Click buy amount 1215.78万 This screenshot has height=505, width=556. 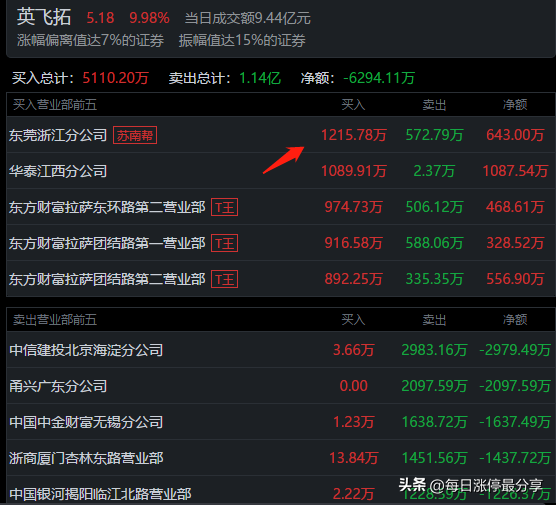[354, 135]
